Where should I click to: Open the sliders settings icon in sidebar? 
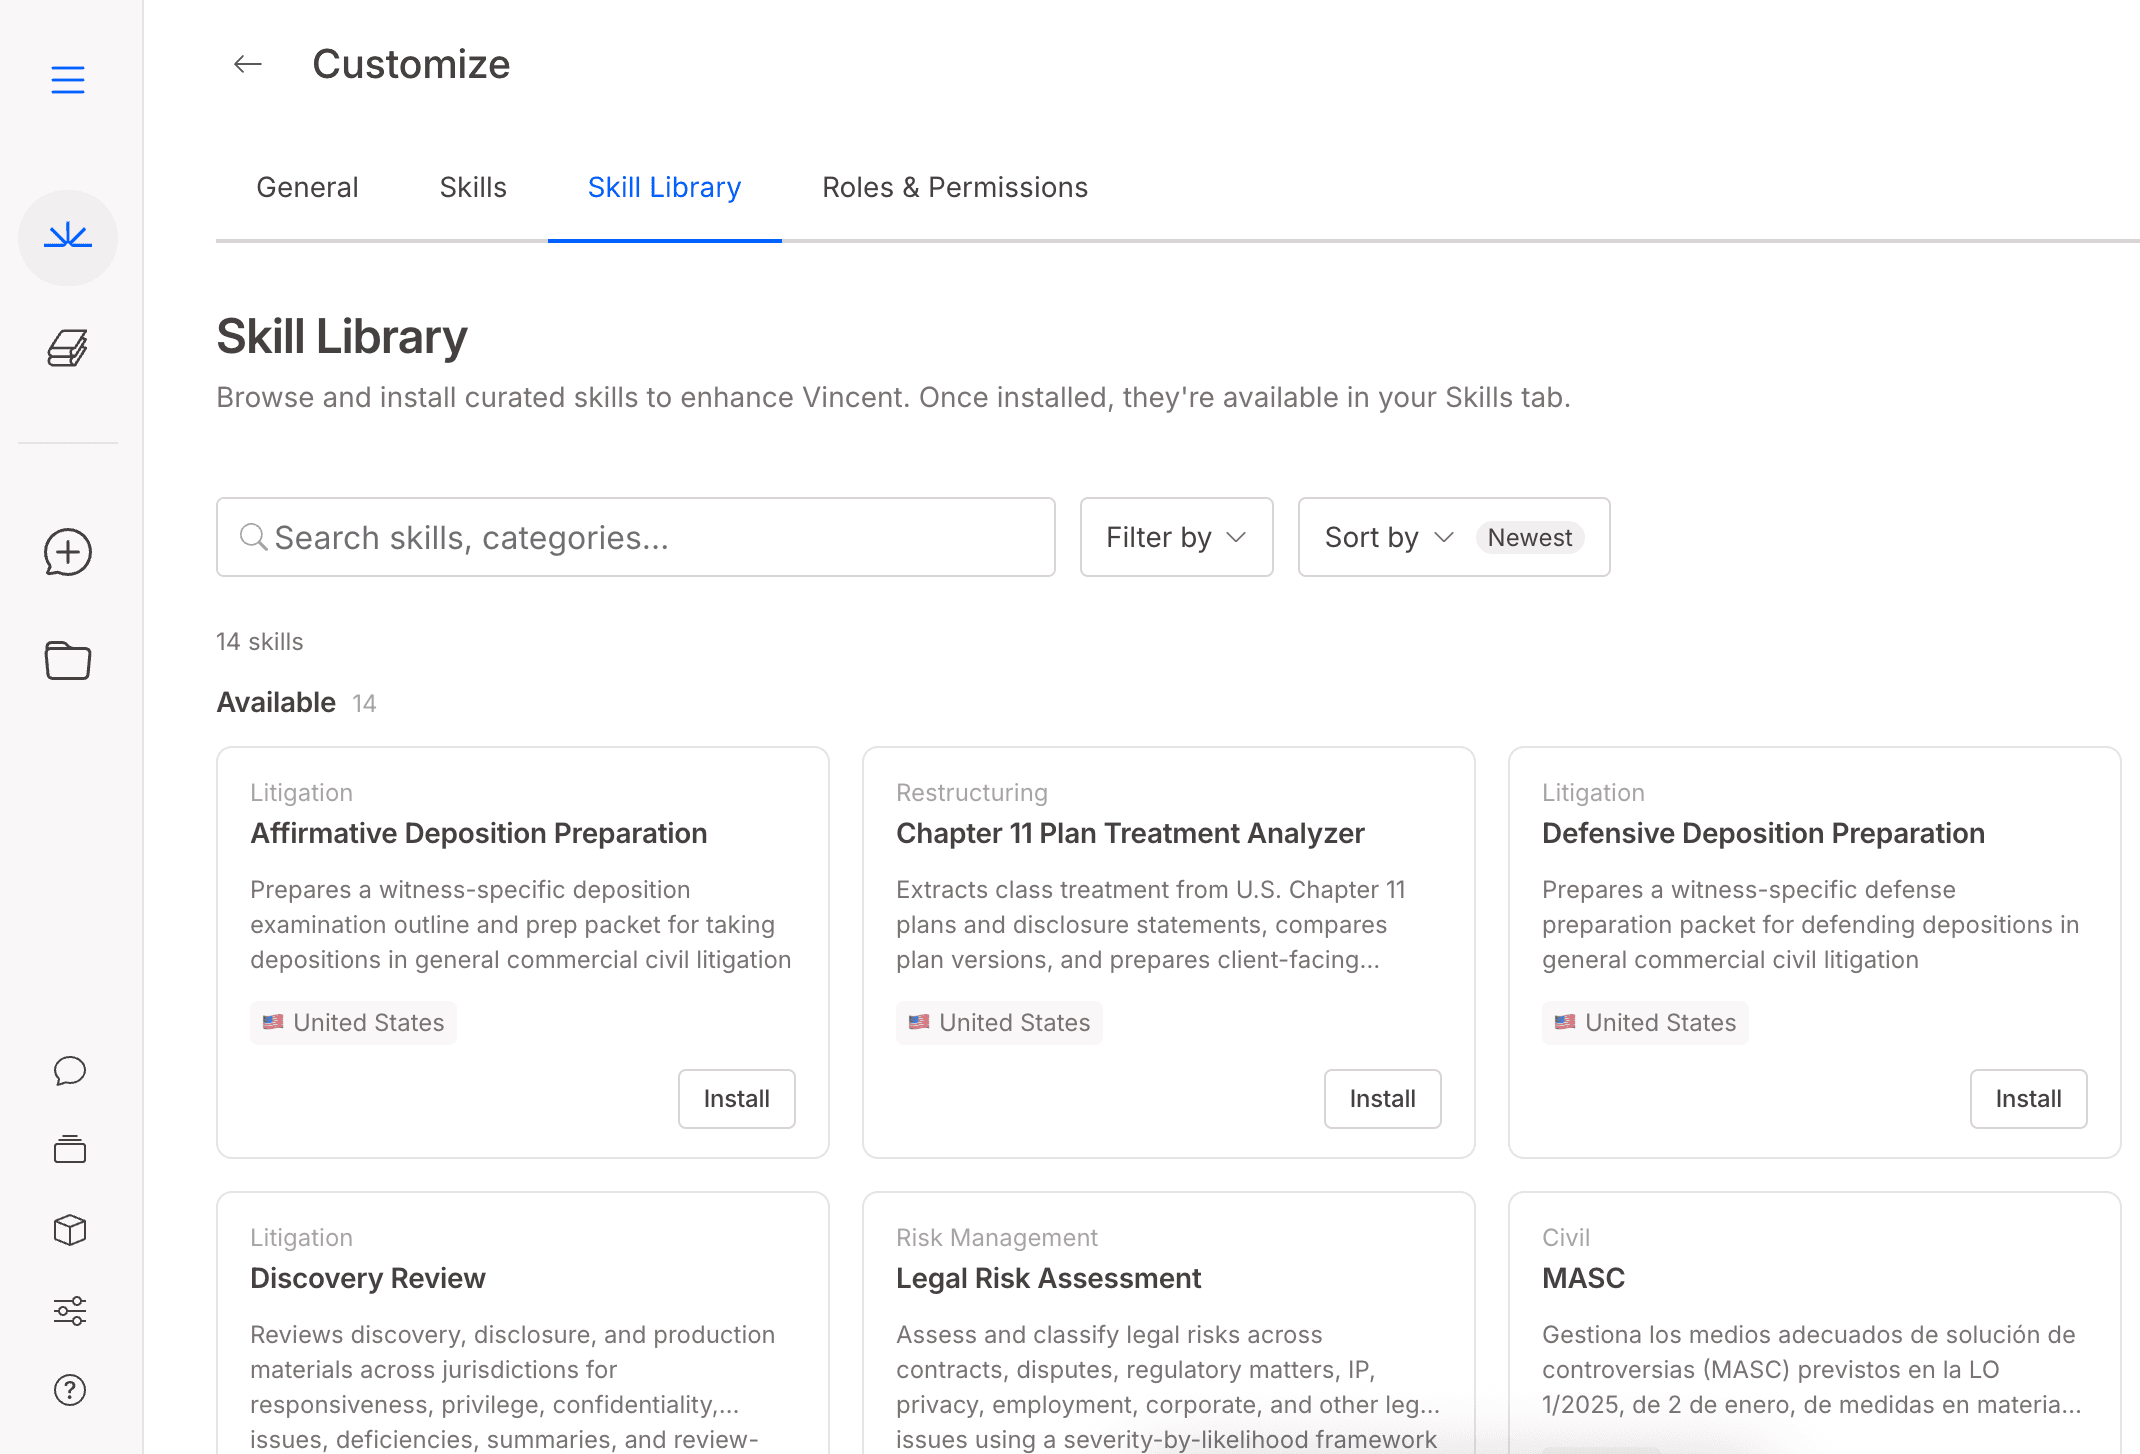(x=69, y=1310)
